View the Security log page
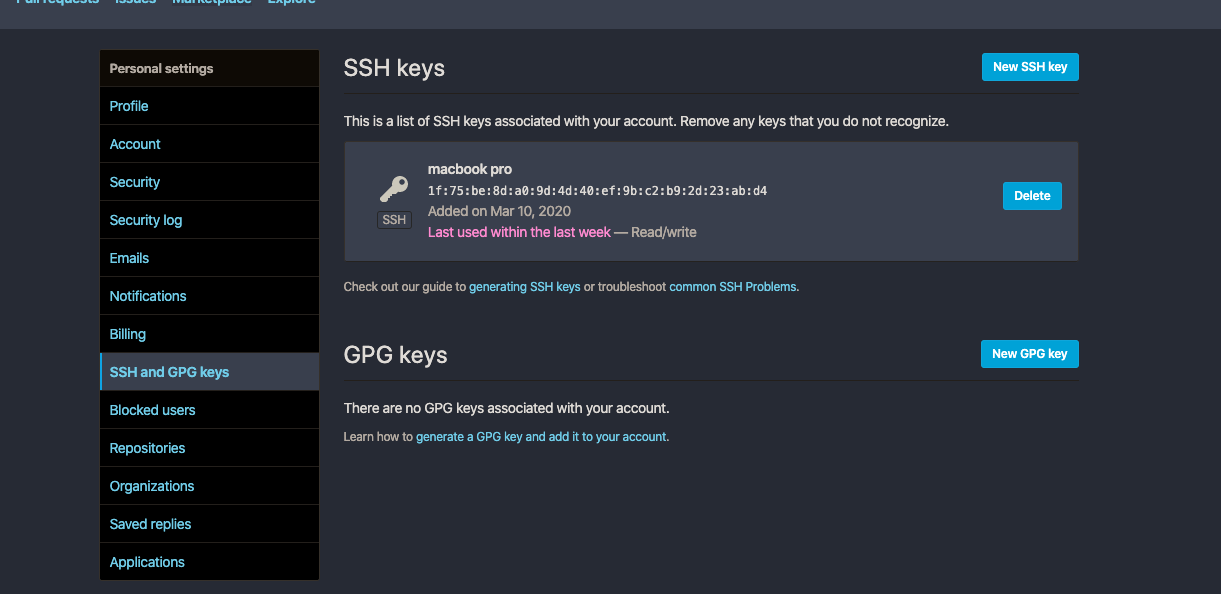1221x594 pixels. coord(146,220)
